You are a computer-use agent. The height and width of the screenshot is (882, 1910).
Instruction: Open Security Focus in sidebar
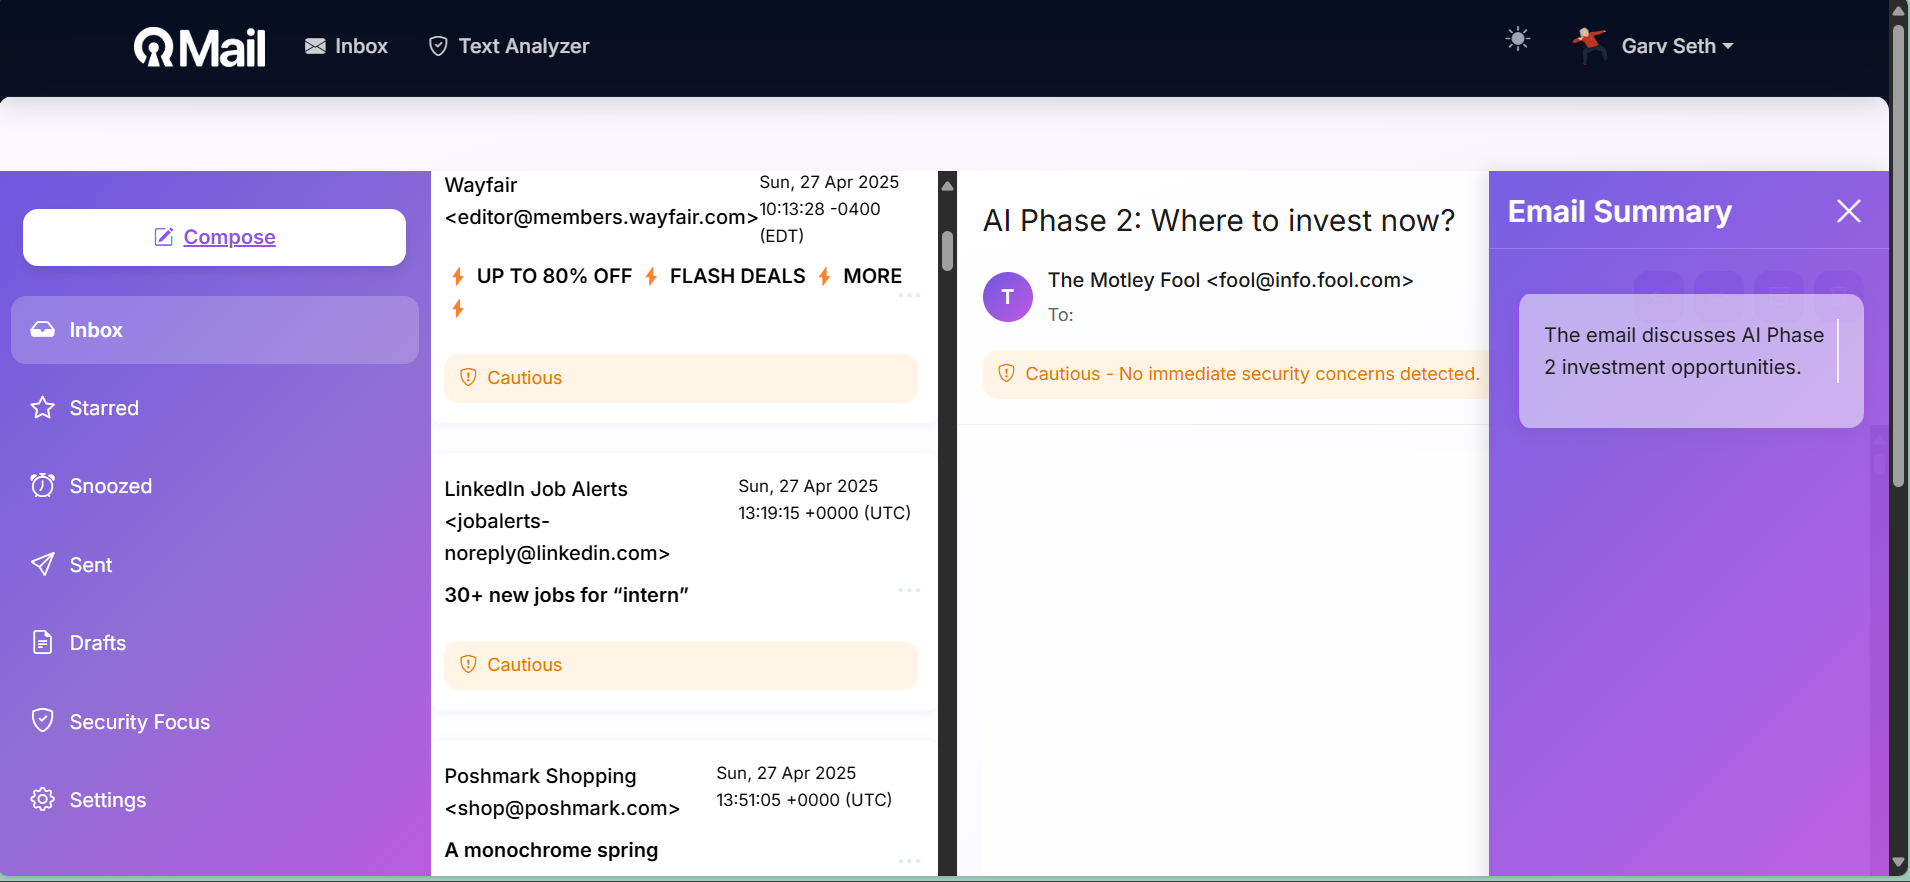[x=139, y=722]
